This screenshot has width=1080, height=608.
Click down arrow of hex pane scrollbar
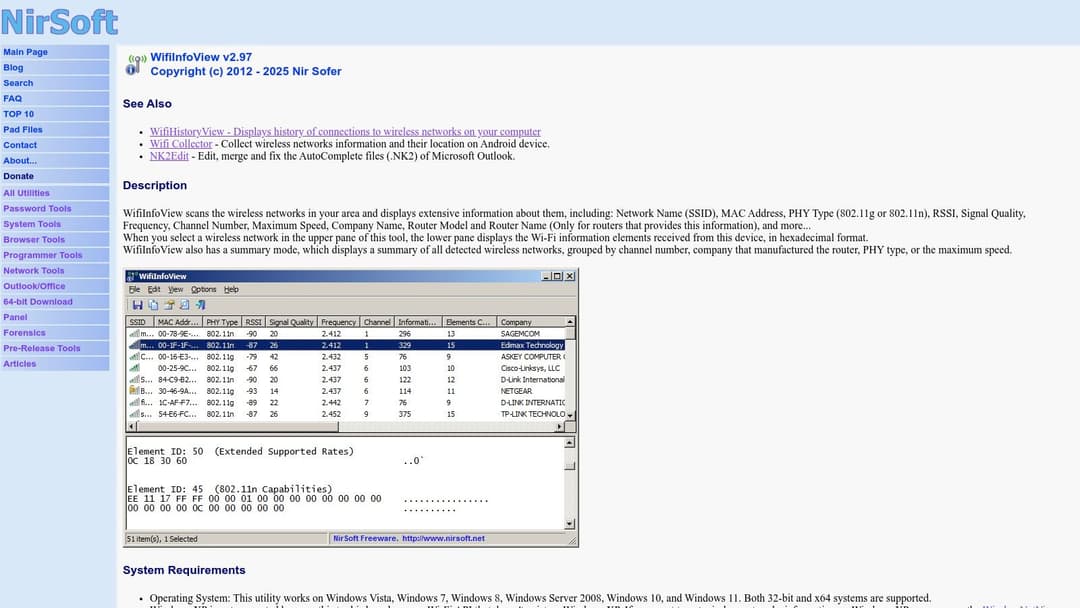click(570, 524)
